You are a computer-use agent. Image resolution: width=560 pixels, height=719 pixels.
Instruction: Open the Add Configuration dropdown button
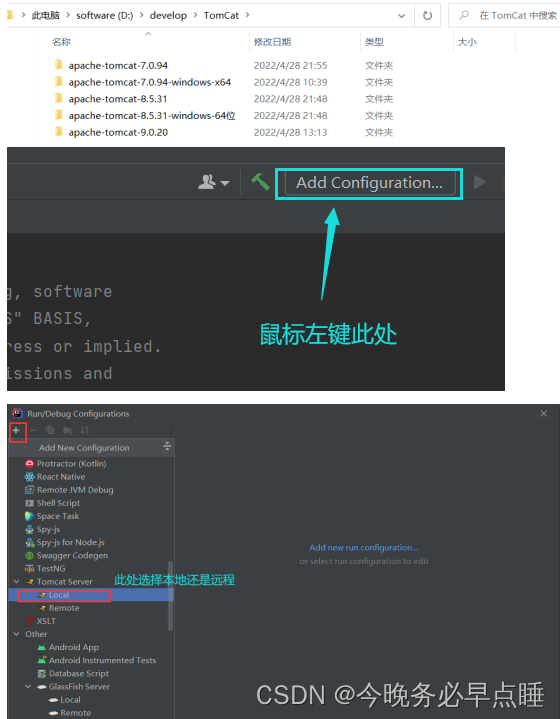370,183
